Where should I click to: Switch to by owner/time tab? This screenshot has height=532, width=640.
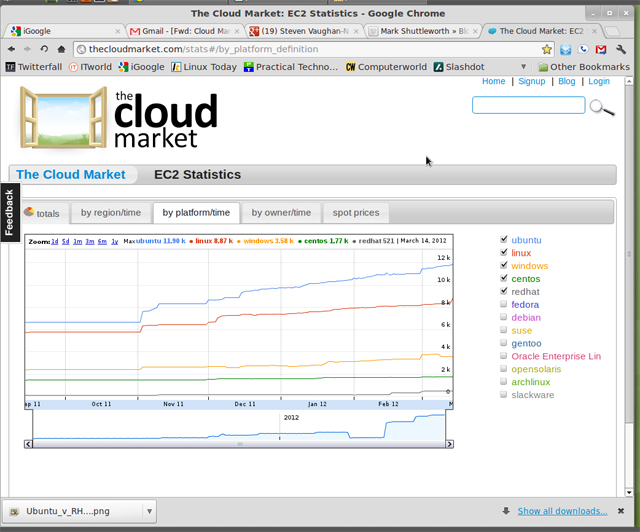[281, 213]
